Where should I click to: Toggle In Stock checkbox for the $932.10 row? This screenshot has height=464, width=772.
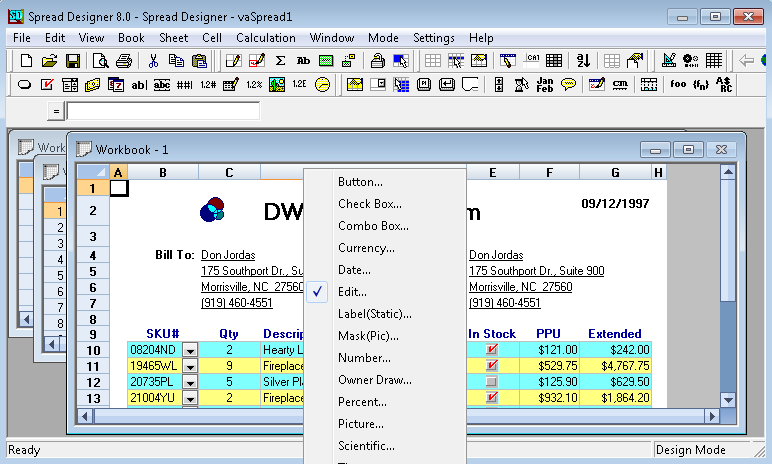491,397
